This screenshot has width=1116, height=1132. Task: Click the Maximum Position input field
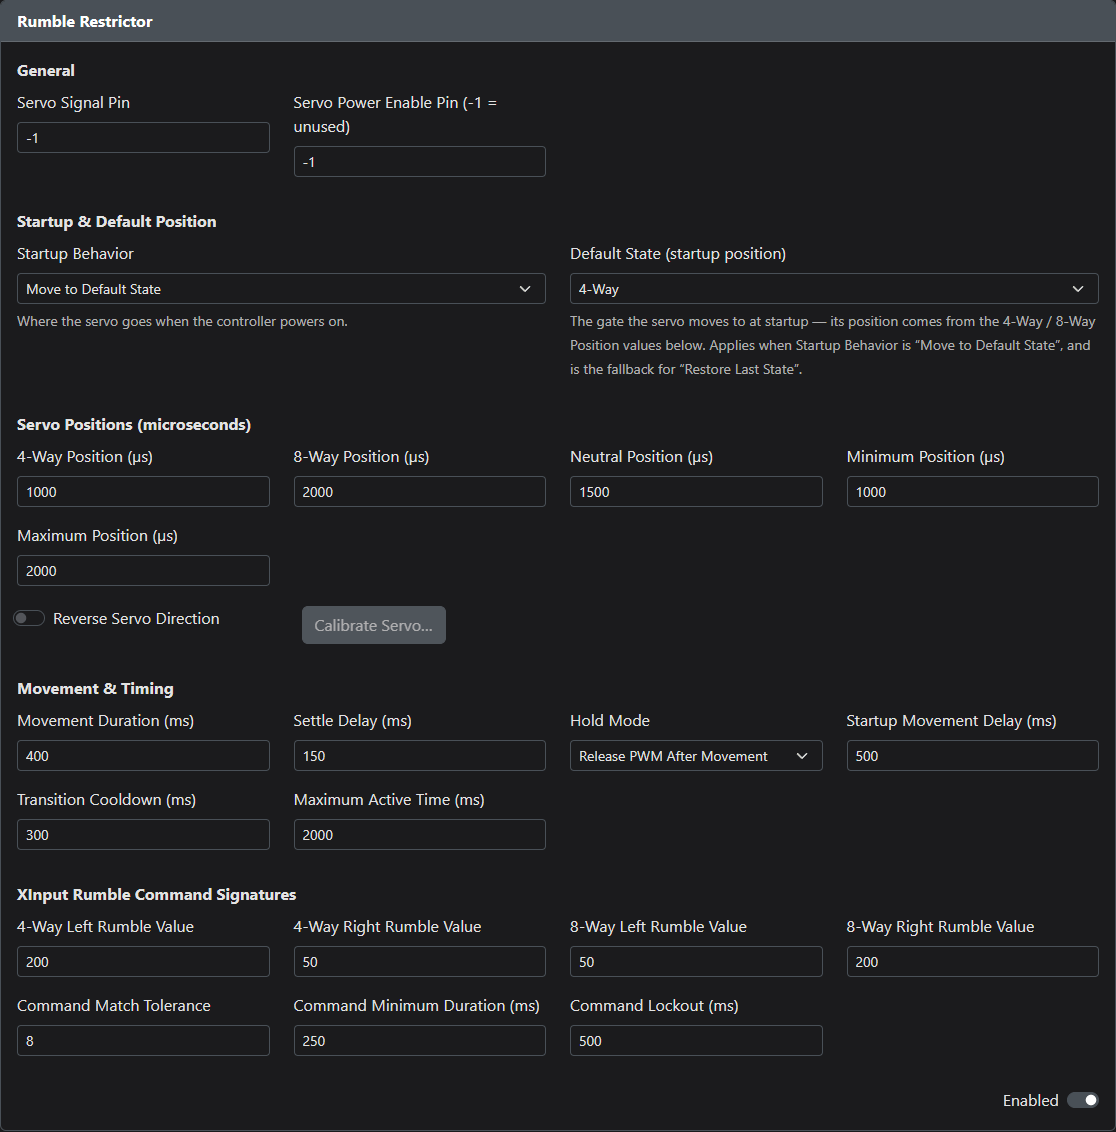pyautogui.click(x=143, y=570)
